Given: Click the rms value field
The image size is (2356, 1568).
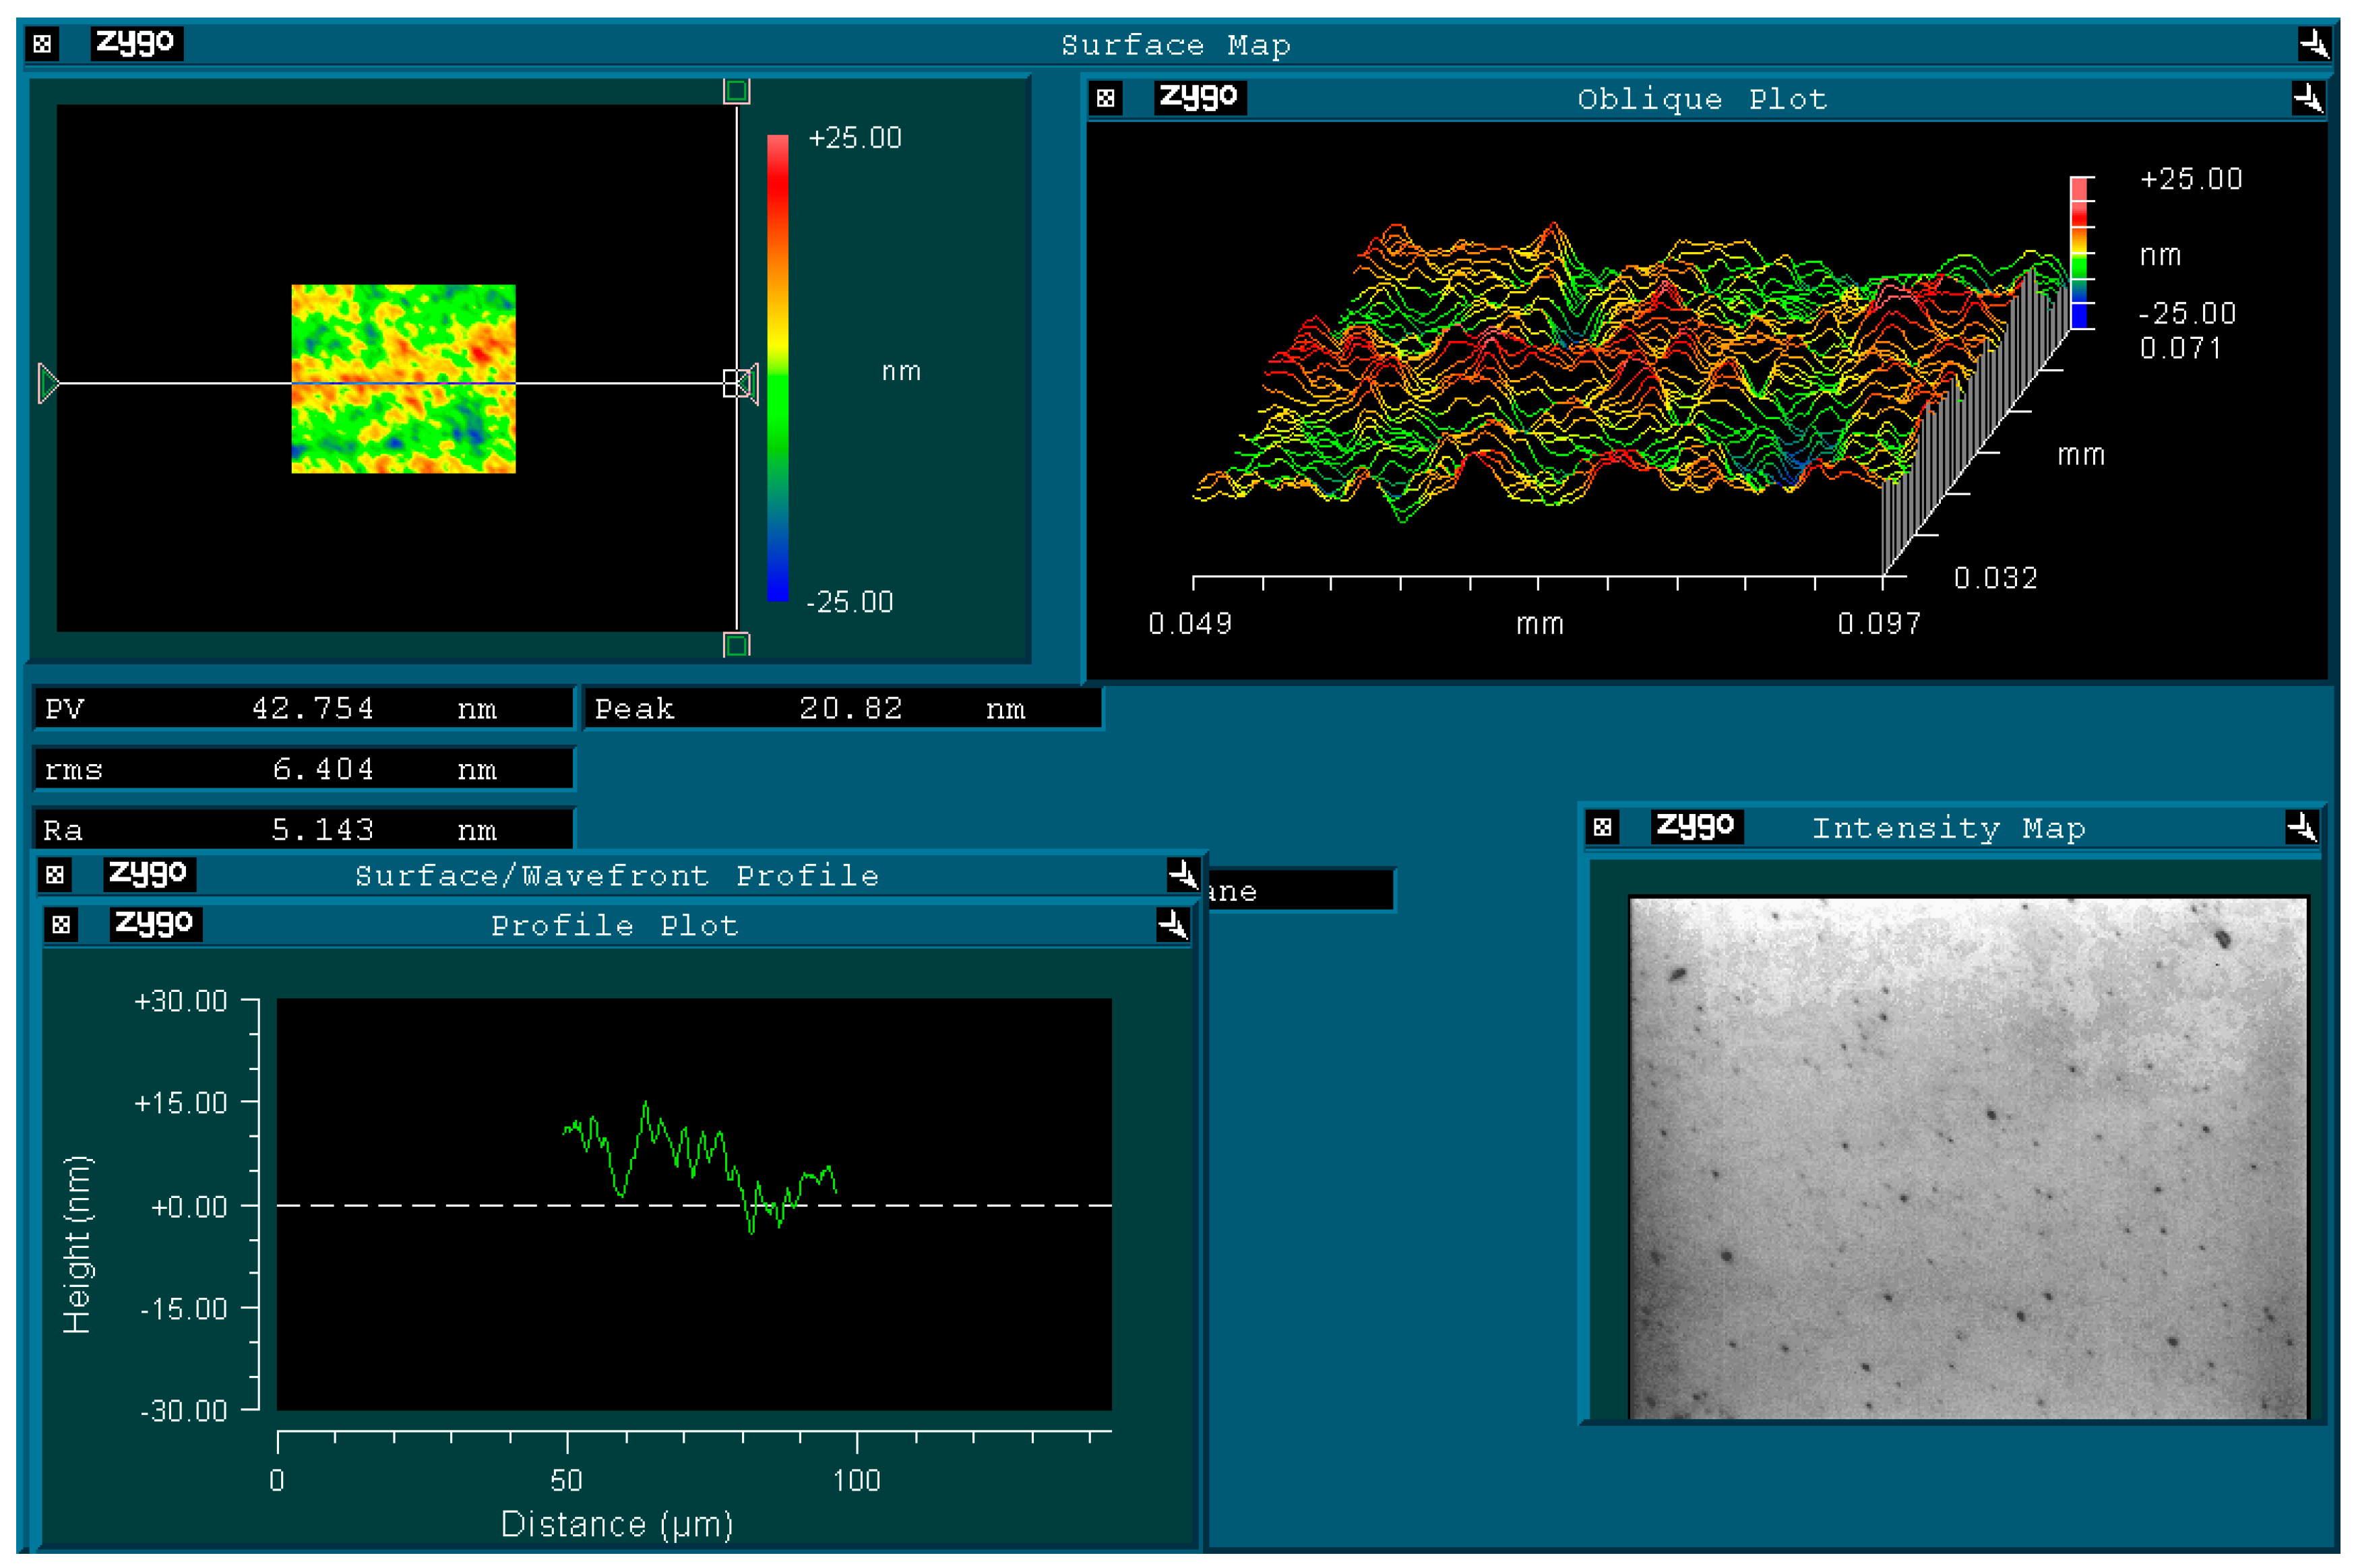Looking at the screenshot, I should (x=300, y=769).
